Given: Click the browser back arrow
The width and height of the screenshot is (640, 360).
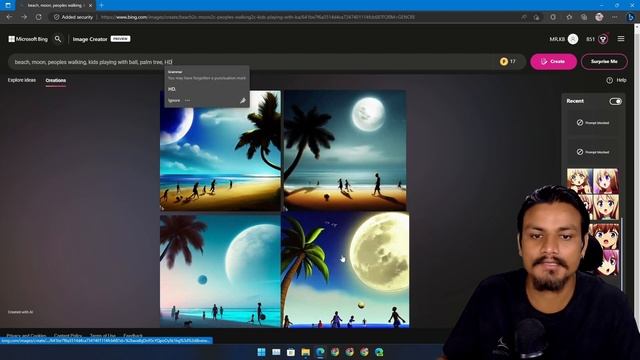Looking at the screenshot, I should point(9,17).
